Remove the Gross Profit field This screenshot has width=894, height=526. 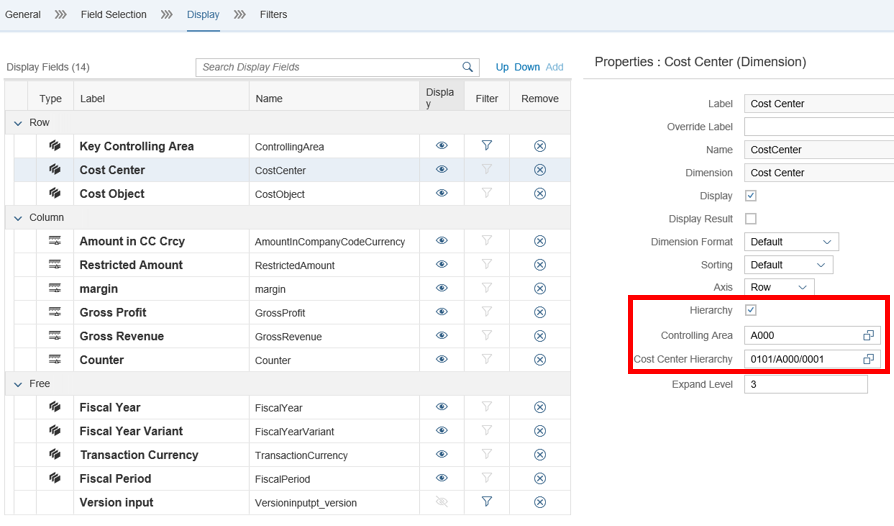540,312
